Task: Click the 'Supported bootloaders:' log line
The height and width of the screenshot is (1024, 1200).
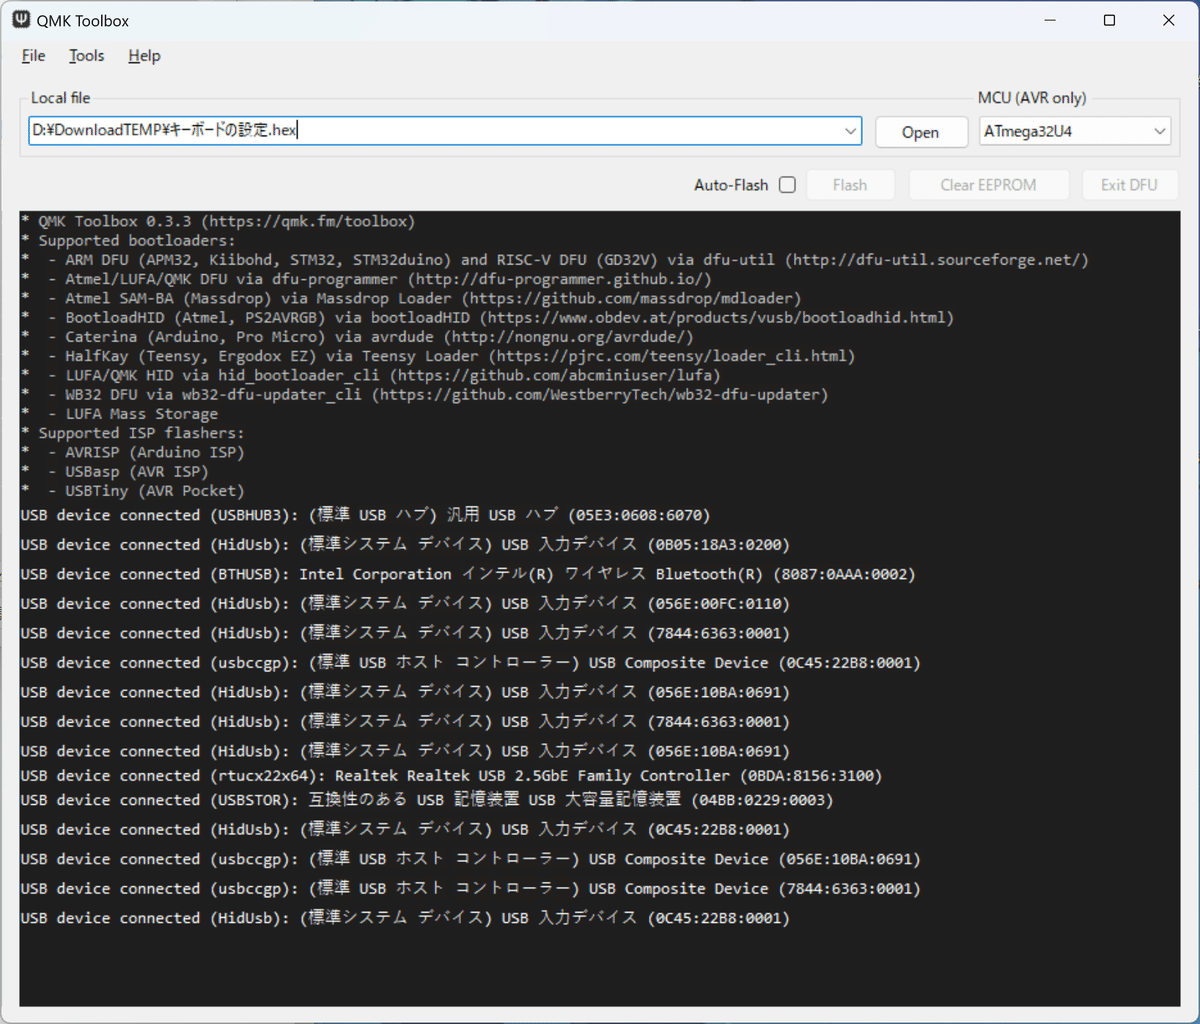Action: (x=128, y=241)
